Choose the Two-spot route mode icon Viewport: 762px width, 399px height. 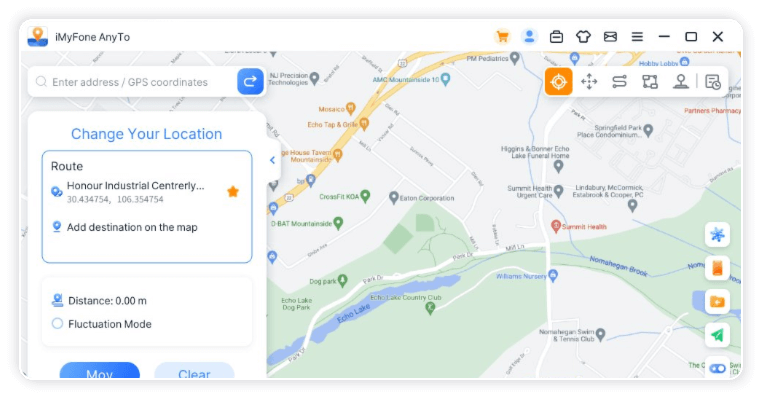point(619,82)
